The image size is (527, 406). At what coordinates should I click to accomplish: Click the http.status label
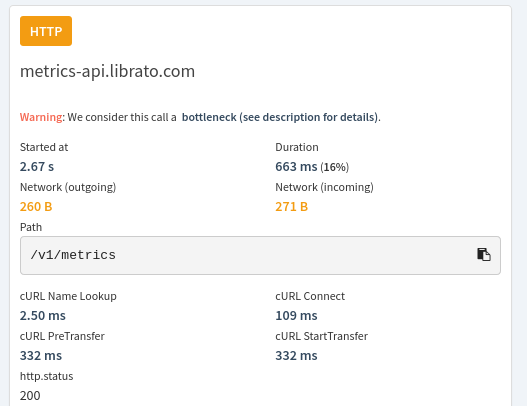47,376
